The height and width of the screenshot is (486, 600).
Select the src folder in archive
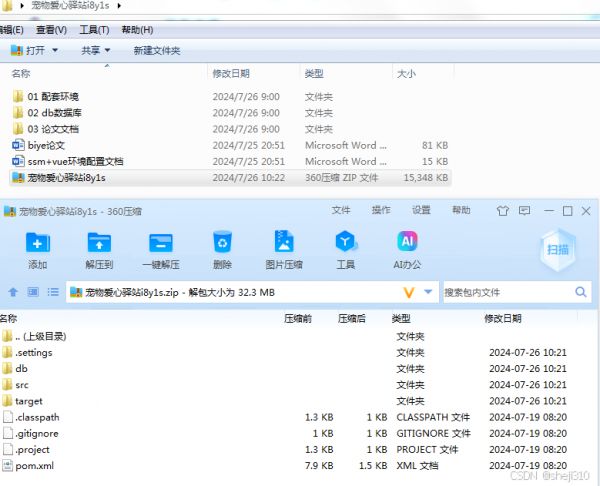point(15,385)
